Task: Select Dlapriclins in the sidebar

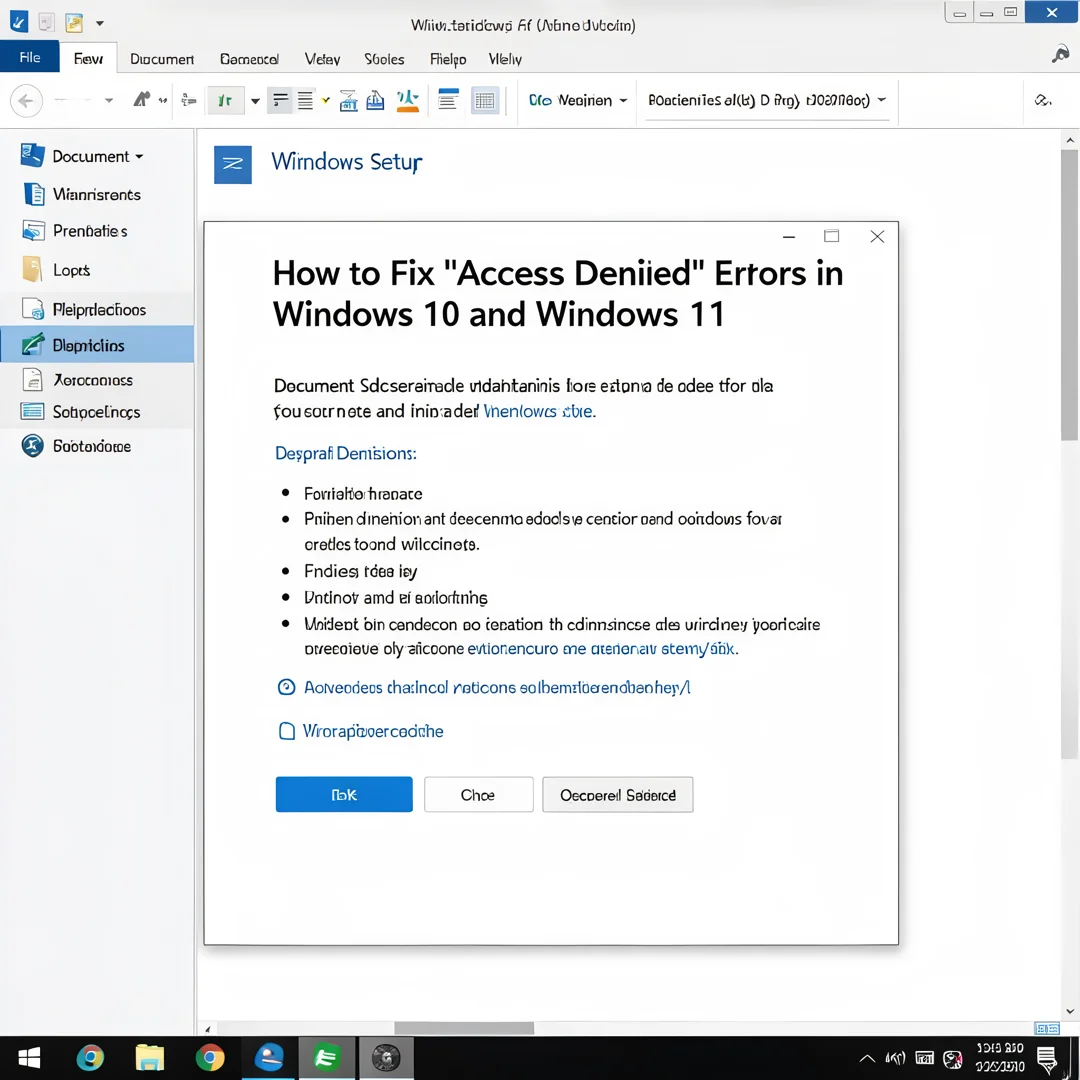Action: pyautogui.click(x=97, y=344)
